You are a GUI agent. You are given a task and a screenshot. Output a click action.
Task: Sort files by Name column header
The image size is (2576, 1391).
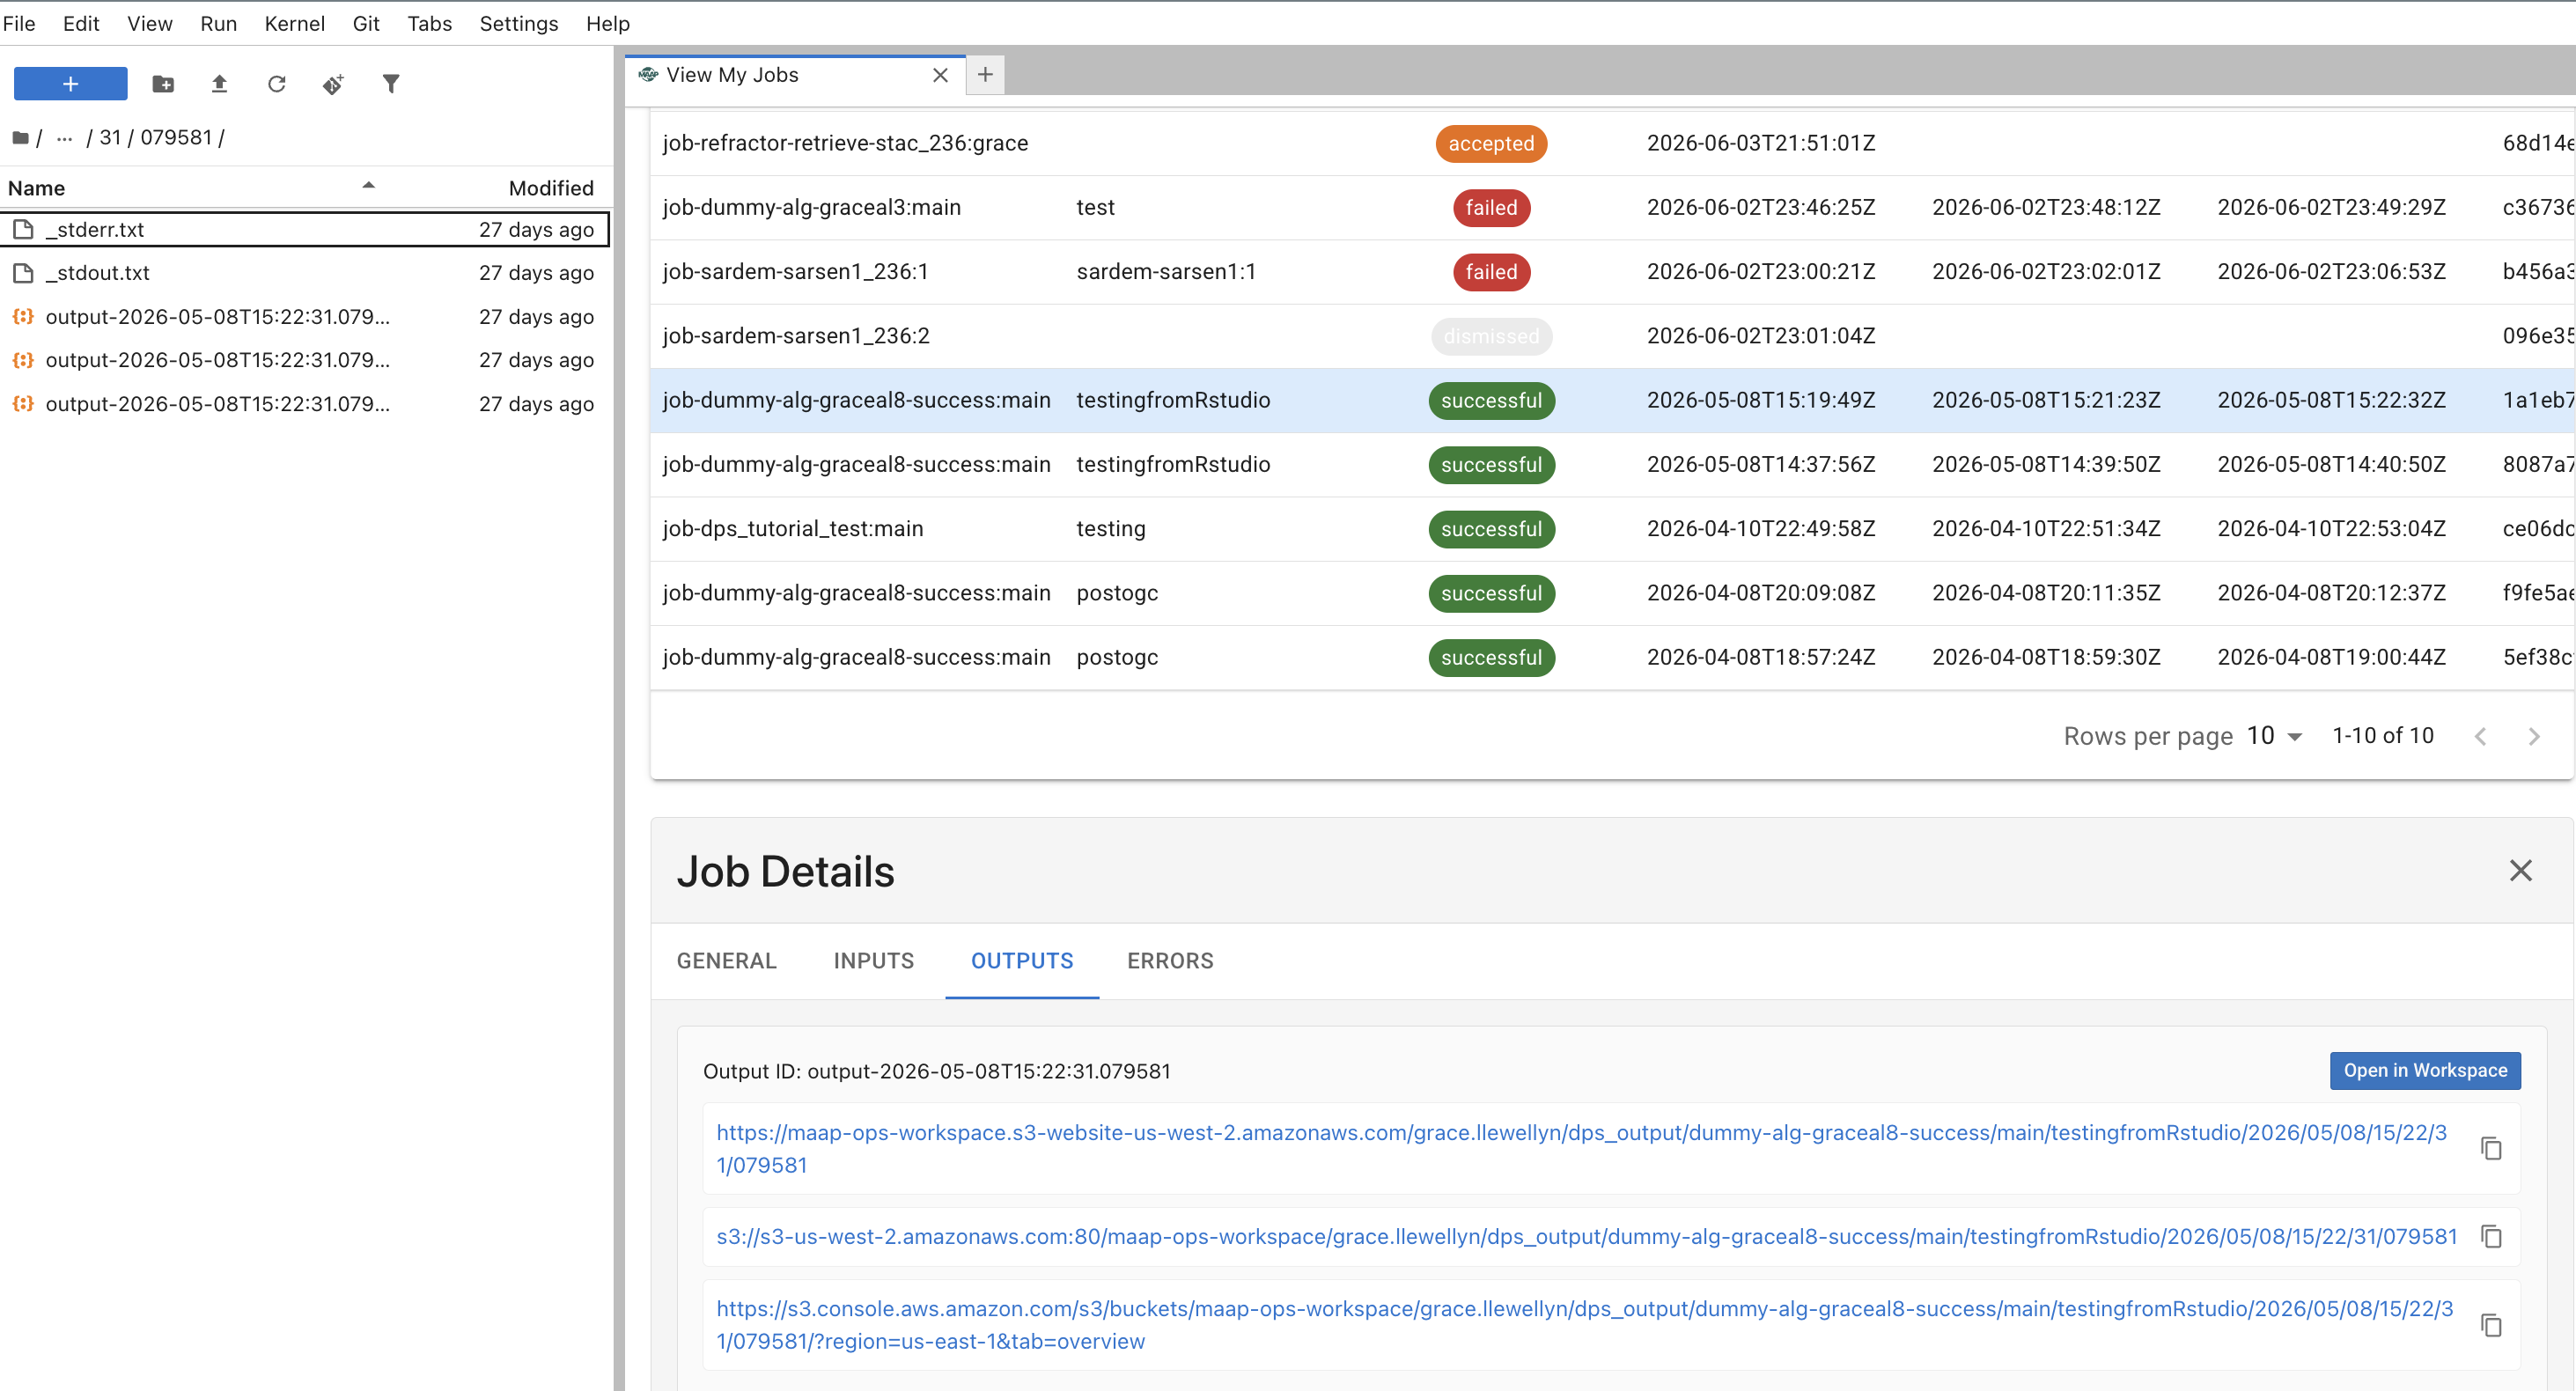click(190, 188)
